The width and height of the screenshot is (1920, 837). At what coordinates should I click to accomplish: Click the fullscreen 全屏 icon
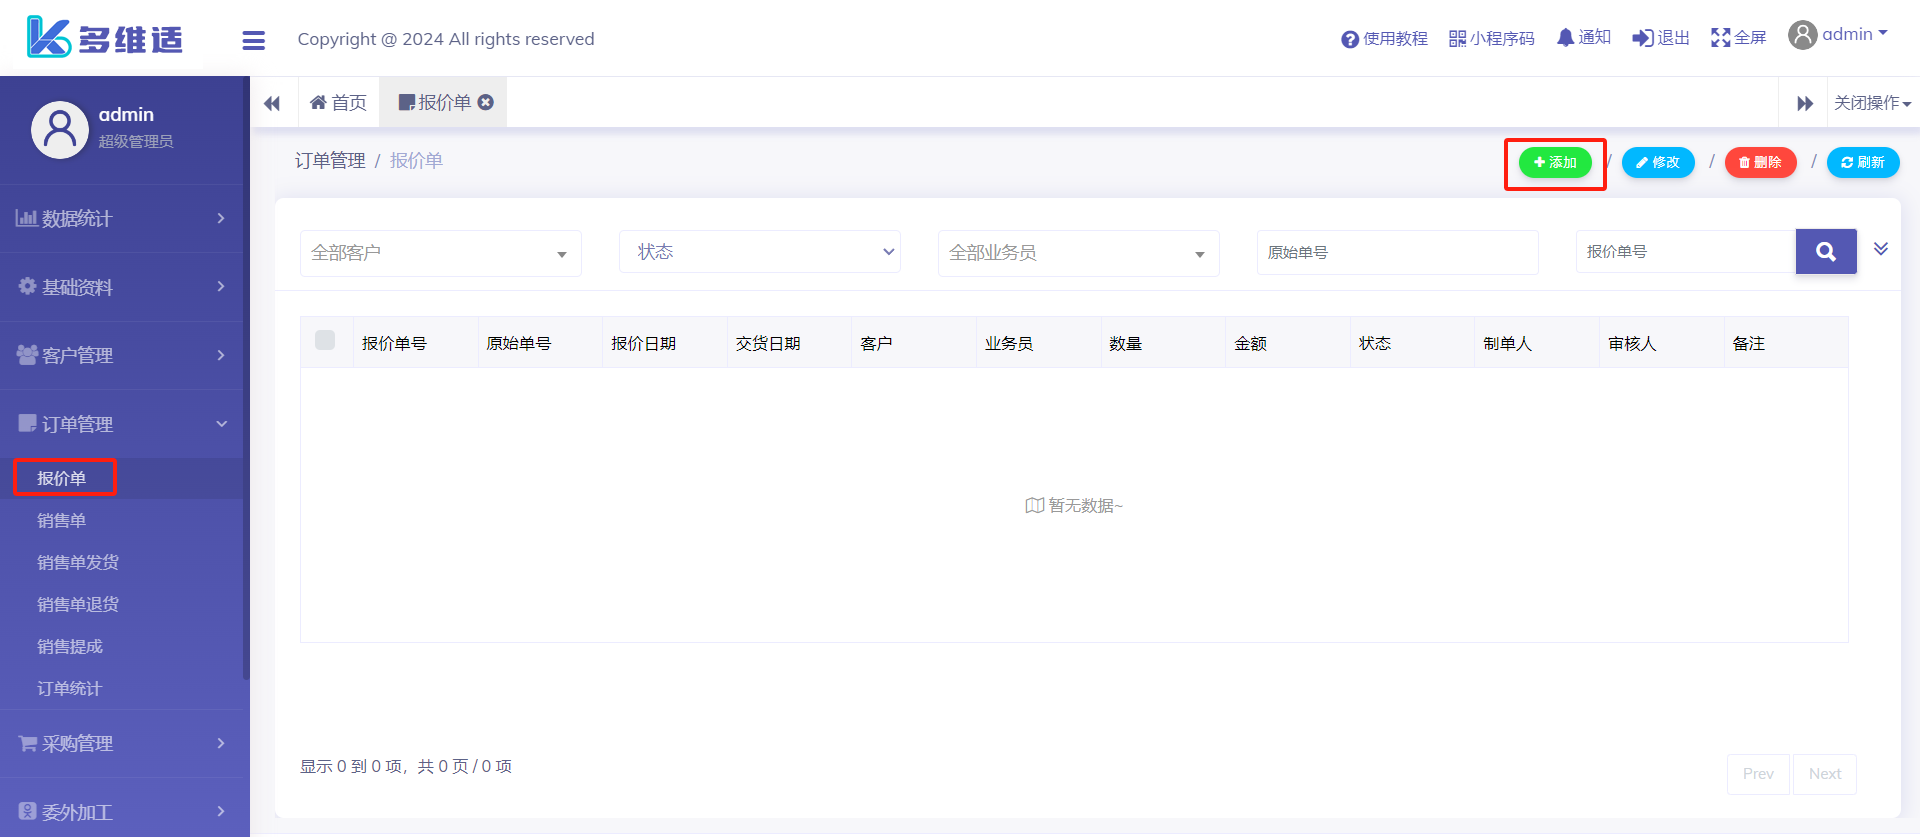[x=1720, y=38]
